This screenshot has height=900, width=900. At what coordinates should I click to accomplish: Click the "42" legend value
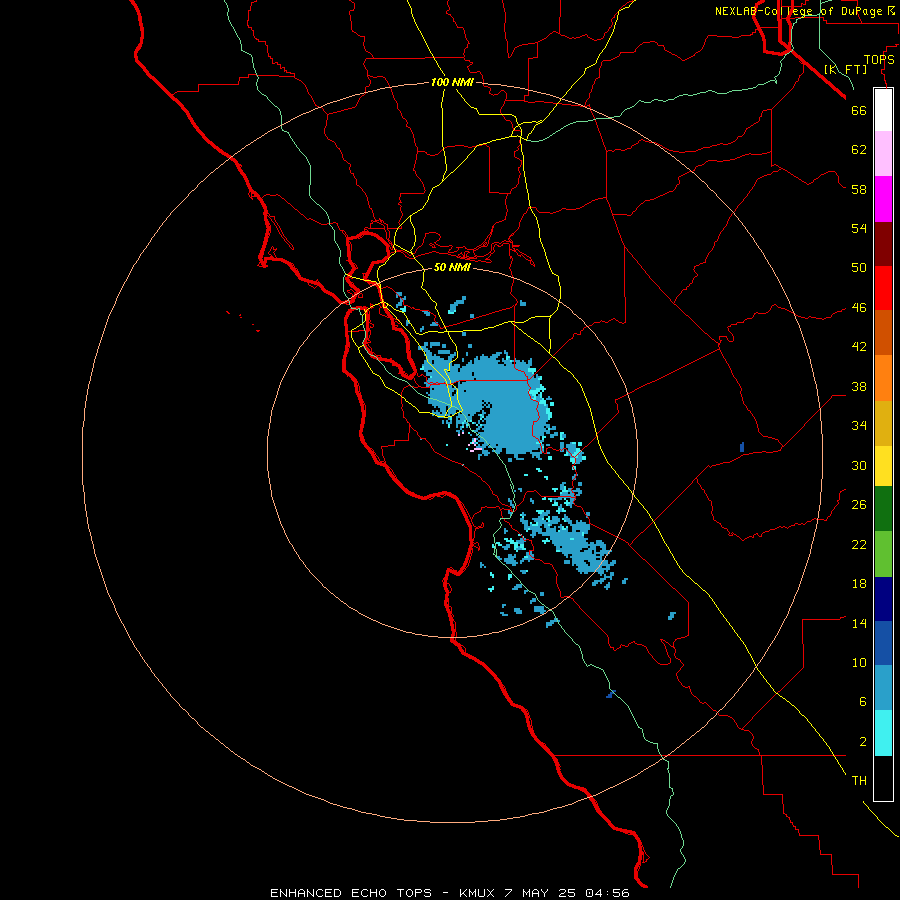859,347
